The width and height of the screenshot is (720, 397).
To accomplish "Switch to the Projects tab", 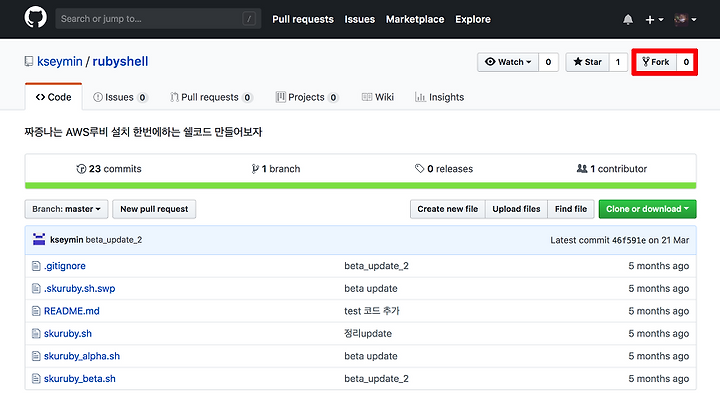I will click(x=307, y=97).
